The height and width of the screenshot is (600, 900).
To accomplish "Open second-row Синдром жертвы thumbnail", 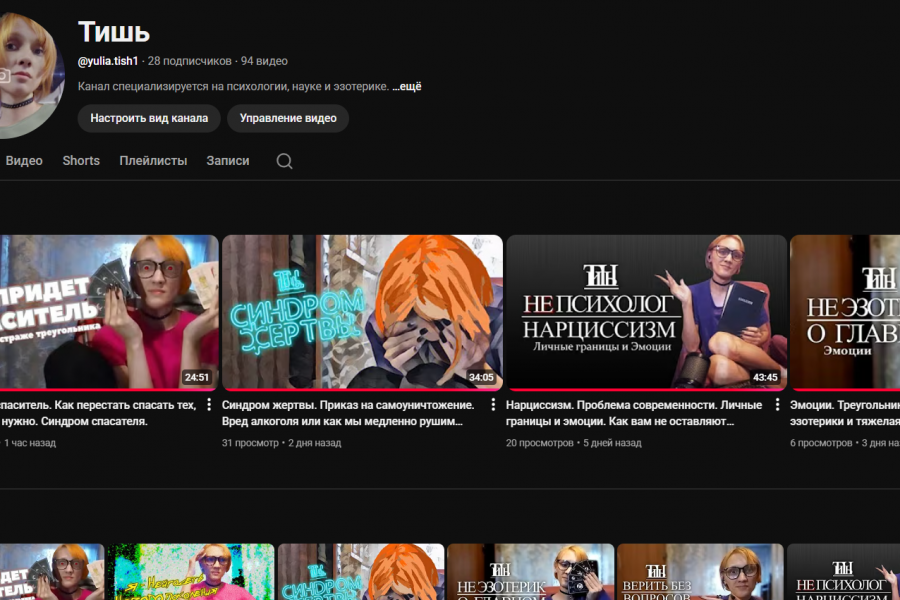I will pyautogui.click(x=361, y=572).
